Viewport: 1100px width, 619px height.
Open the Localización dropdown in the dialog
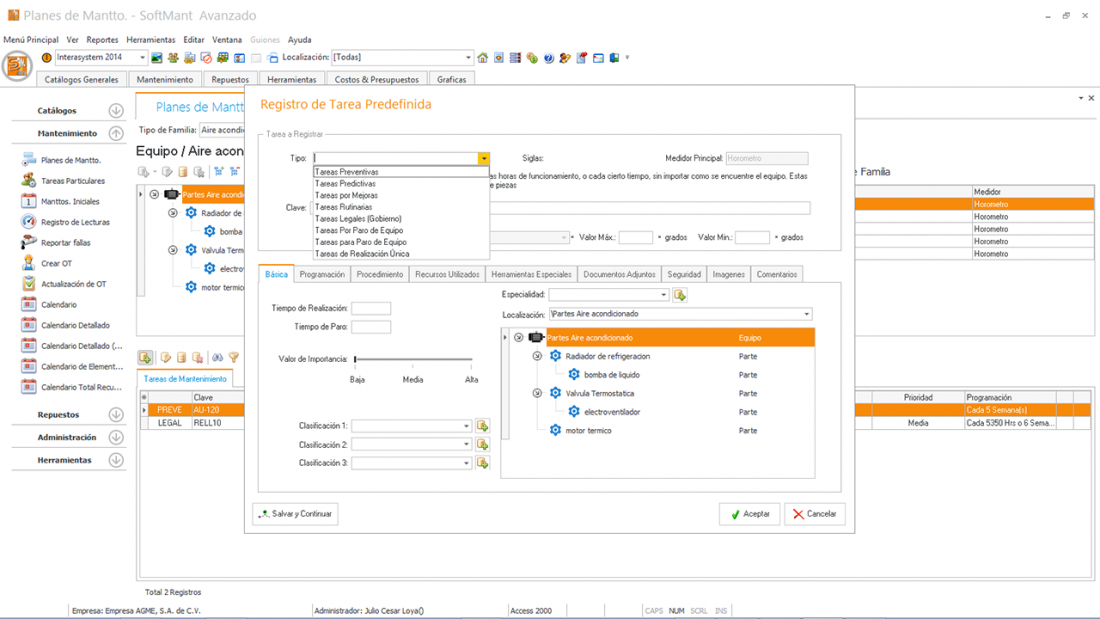coord(807,314)
